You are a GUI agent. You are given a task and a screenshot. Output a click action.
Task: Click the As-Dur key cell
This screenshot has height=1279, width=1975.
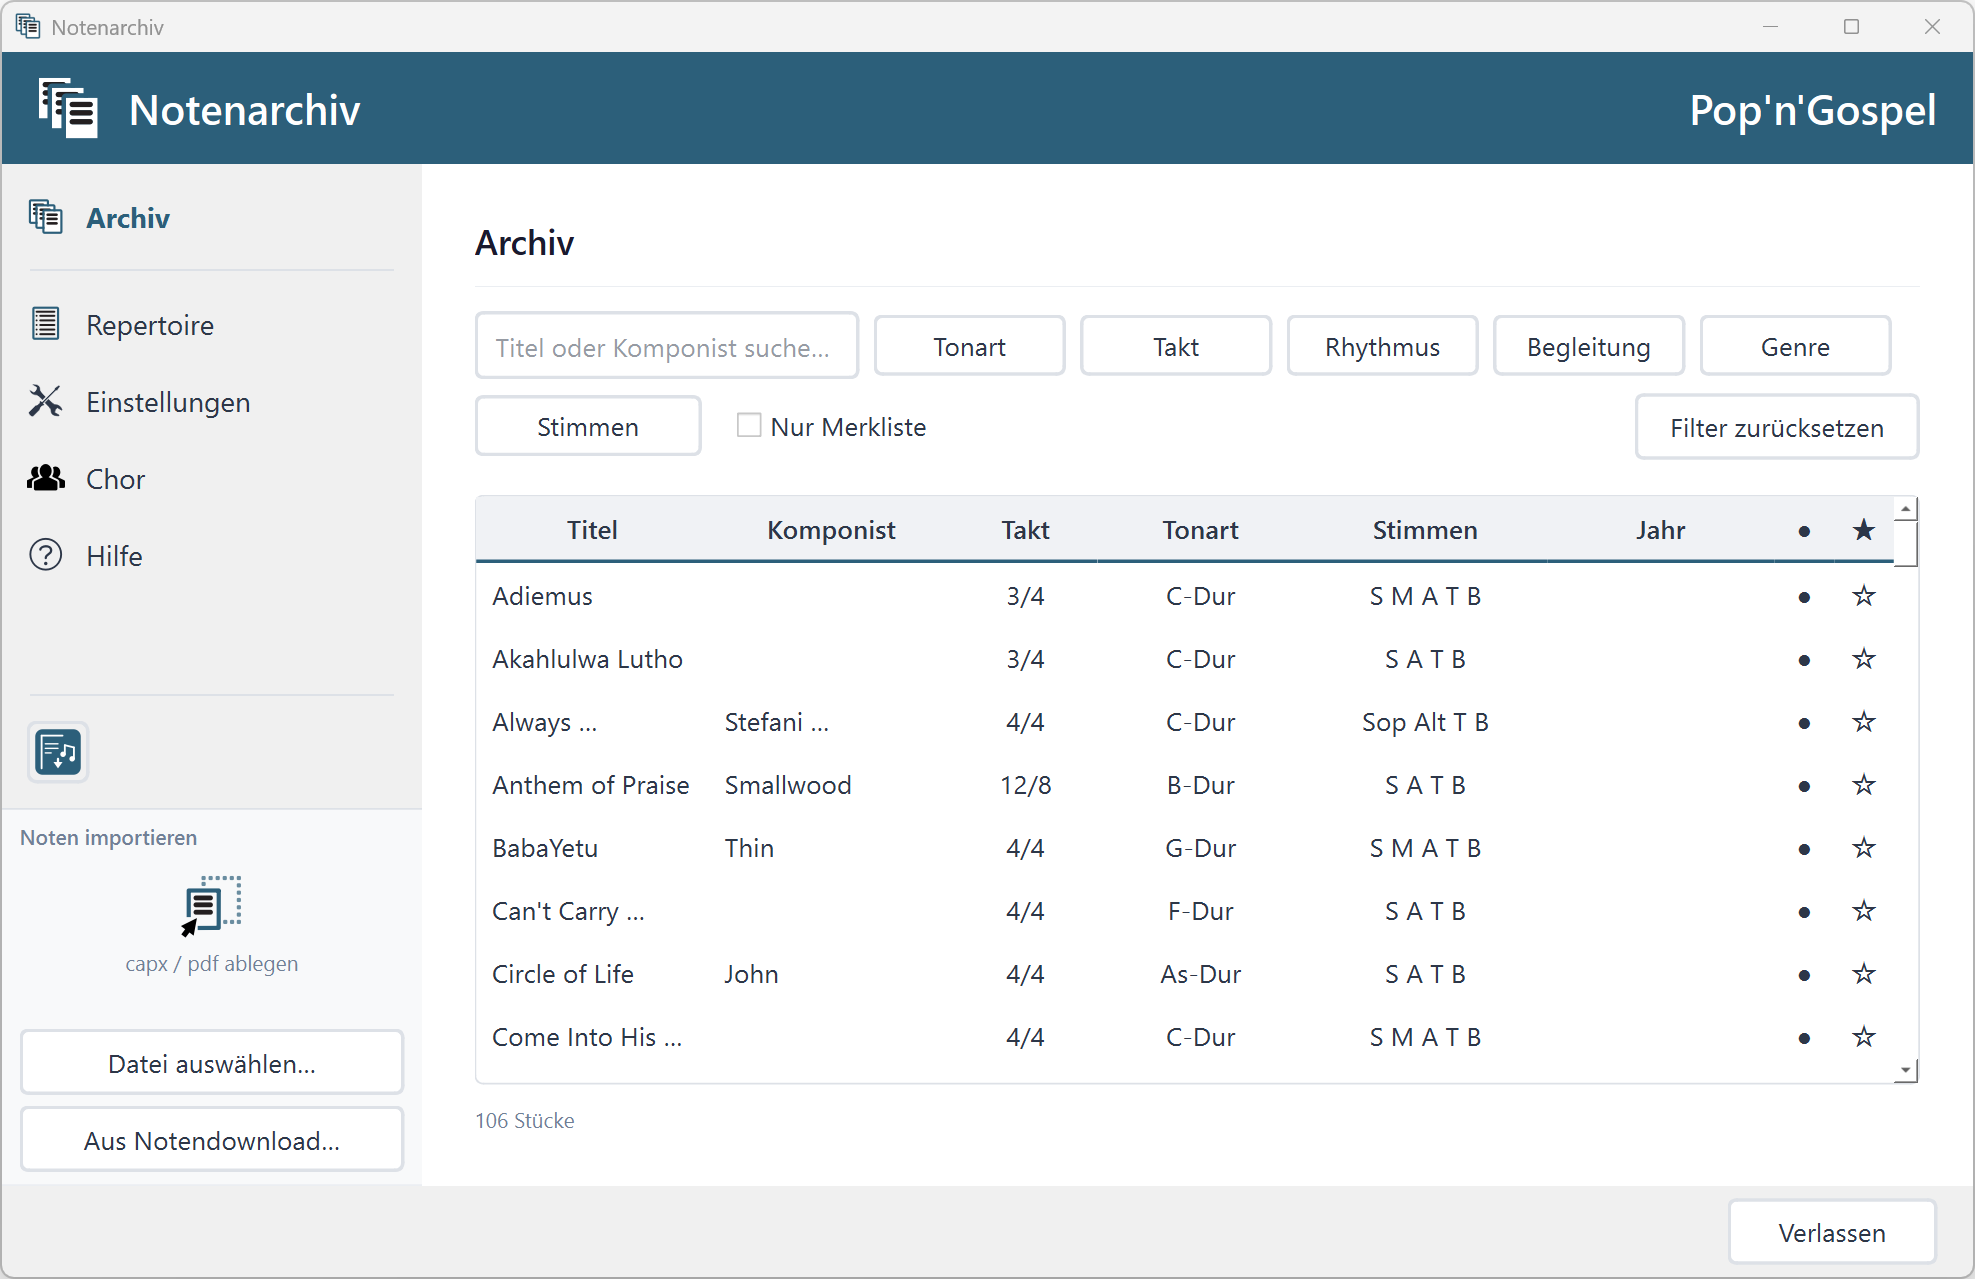coord(1200,974)
